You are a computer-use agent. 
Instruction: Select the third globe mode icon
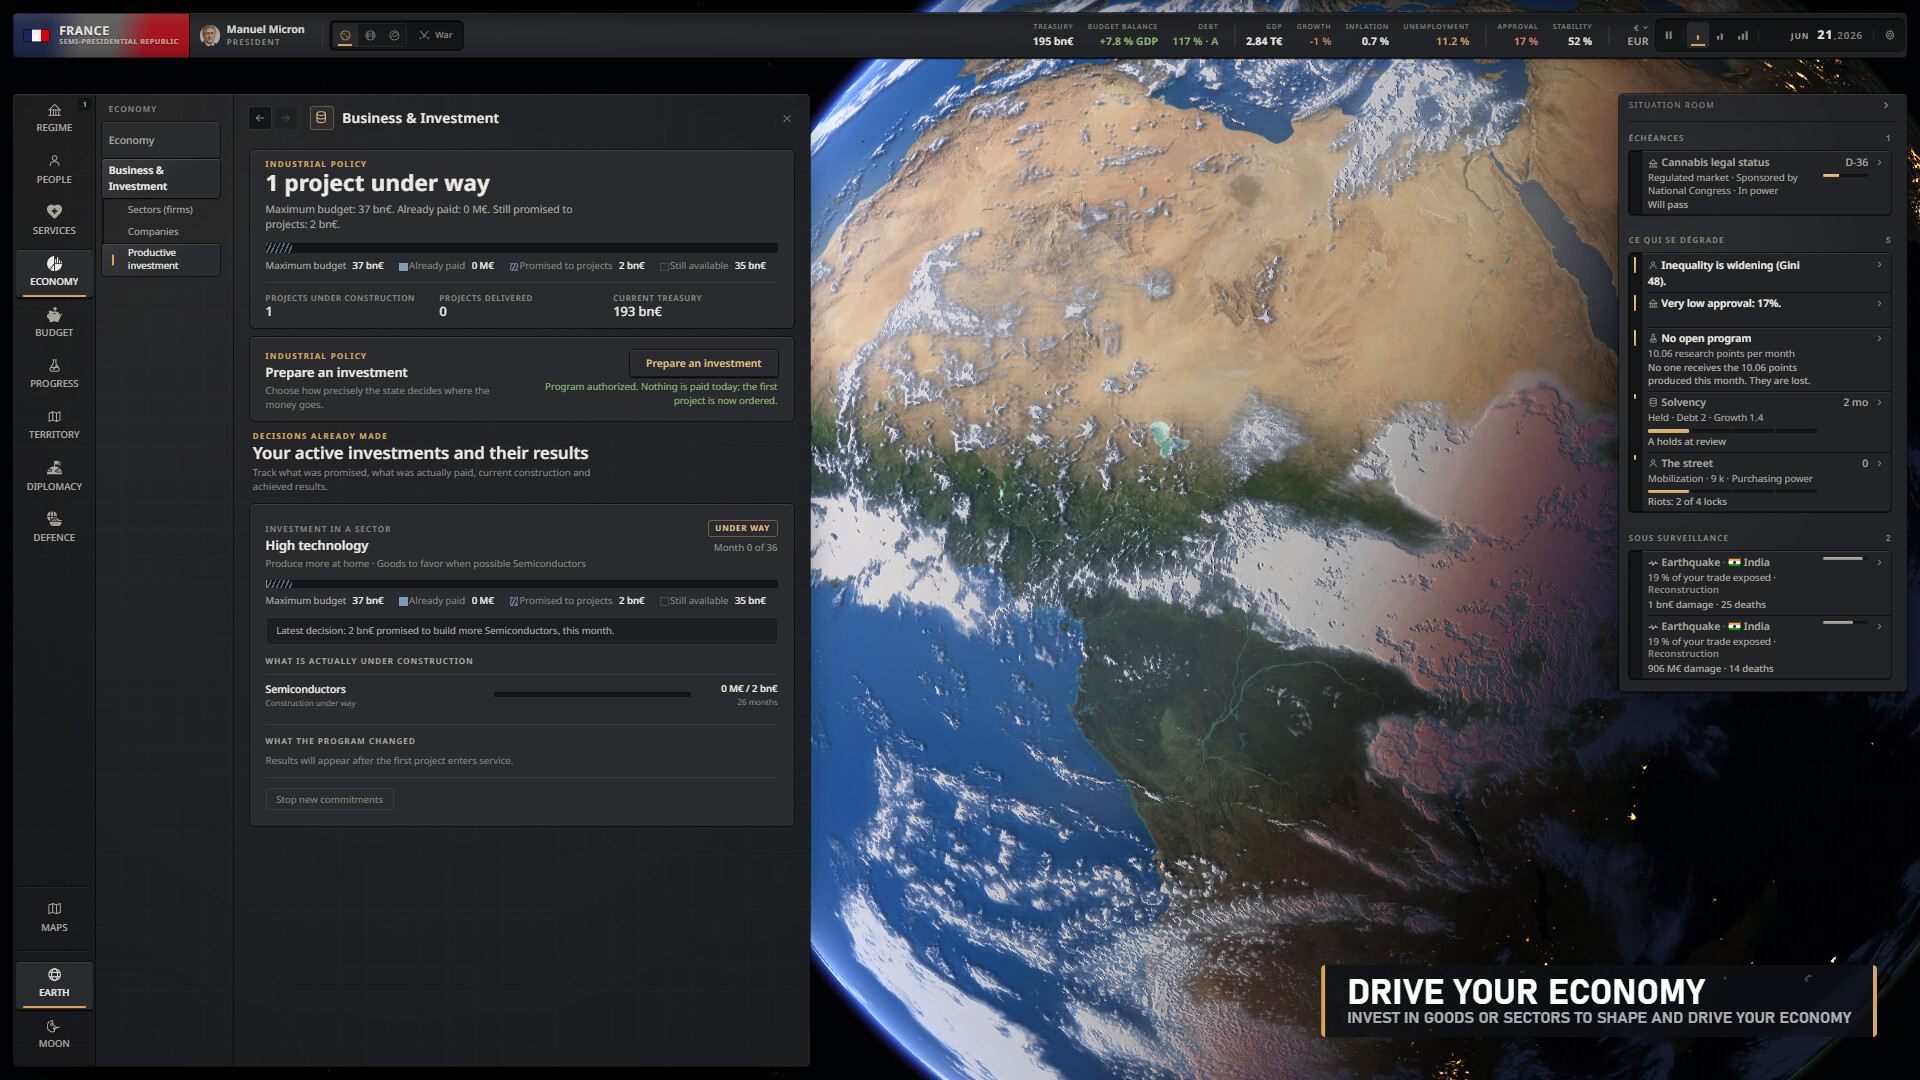point(394,36)
